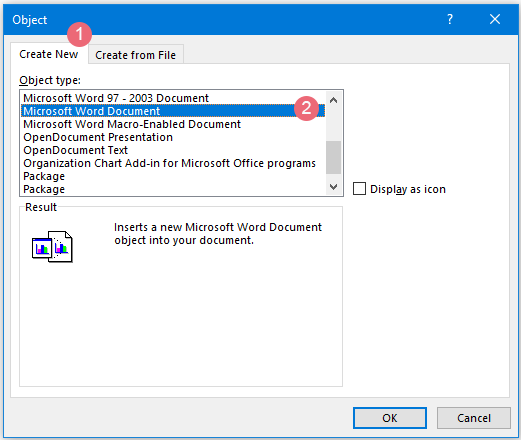The image size is (521, 440).
Task: Click the list scroll up arrow
Action: click(x=333, y=100)
